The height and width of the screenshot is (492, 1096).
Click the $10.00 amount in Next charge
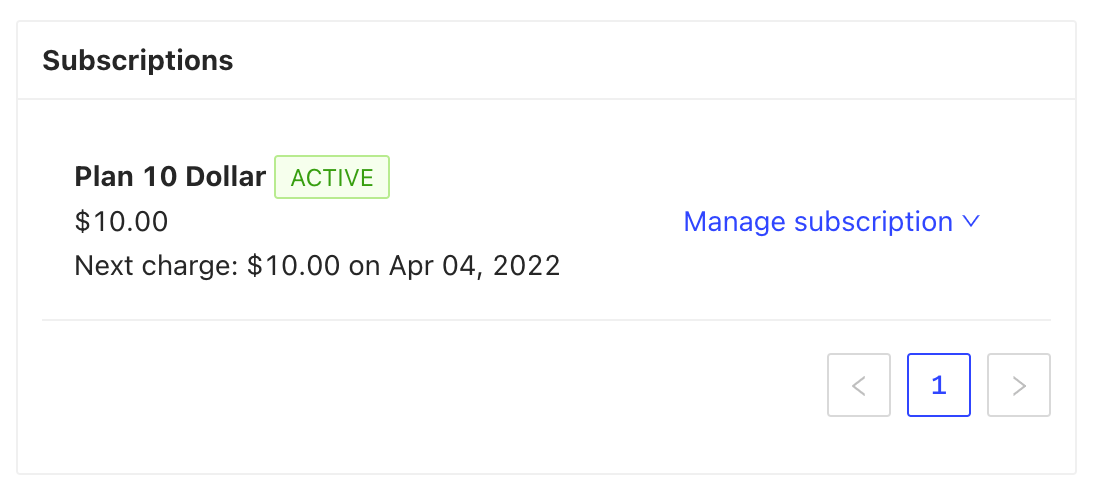(294, 266)
